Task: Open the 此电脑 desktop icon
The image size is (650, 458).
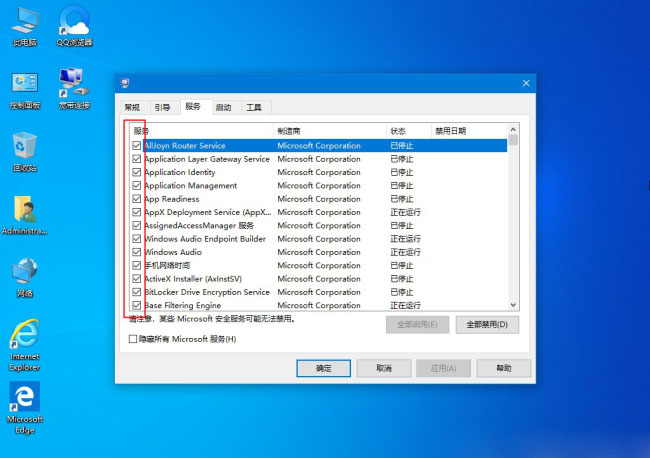Action: tap(25, 26)
